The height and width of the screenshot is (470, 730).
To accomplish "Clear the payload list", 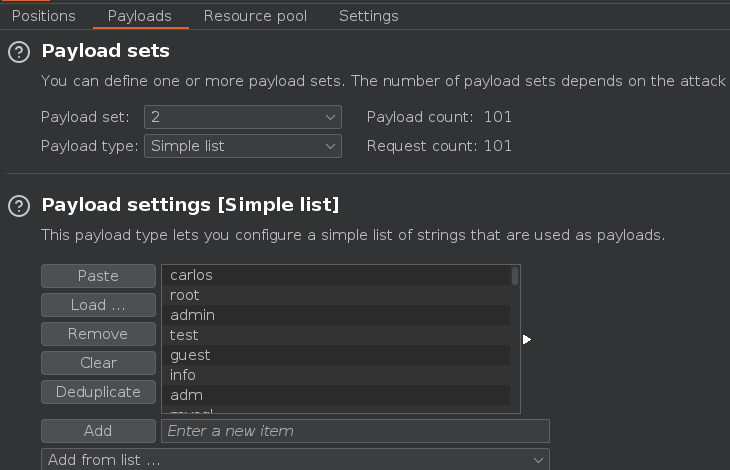I will point(98,363).
